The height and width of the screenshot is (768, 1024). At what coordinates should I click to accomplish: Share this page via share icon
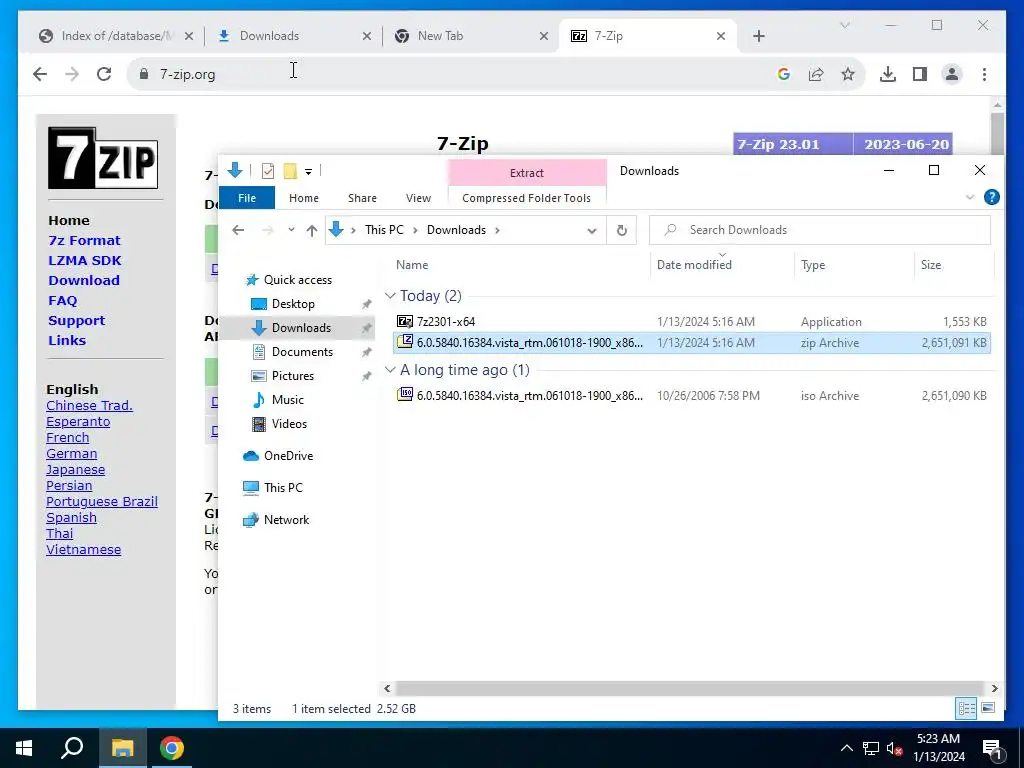tap(816, 74)
